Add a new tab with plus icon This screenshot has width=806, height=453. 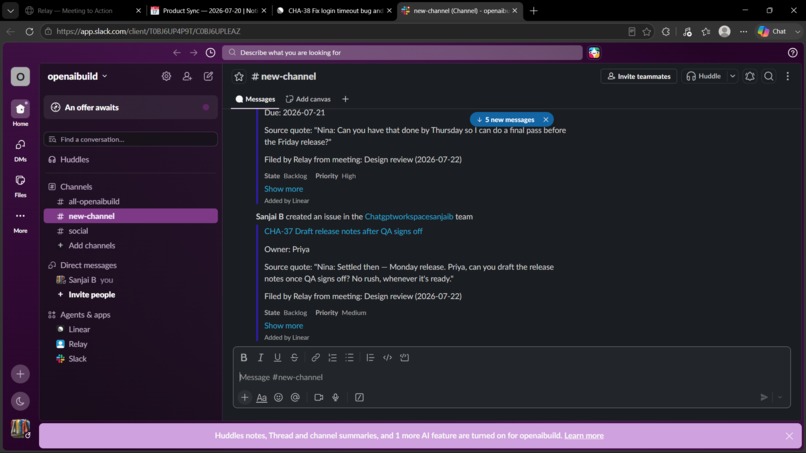(x=345, y=99)
